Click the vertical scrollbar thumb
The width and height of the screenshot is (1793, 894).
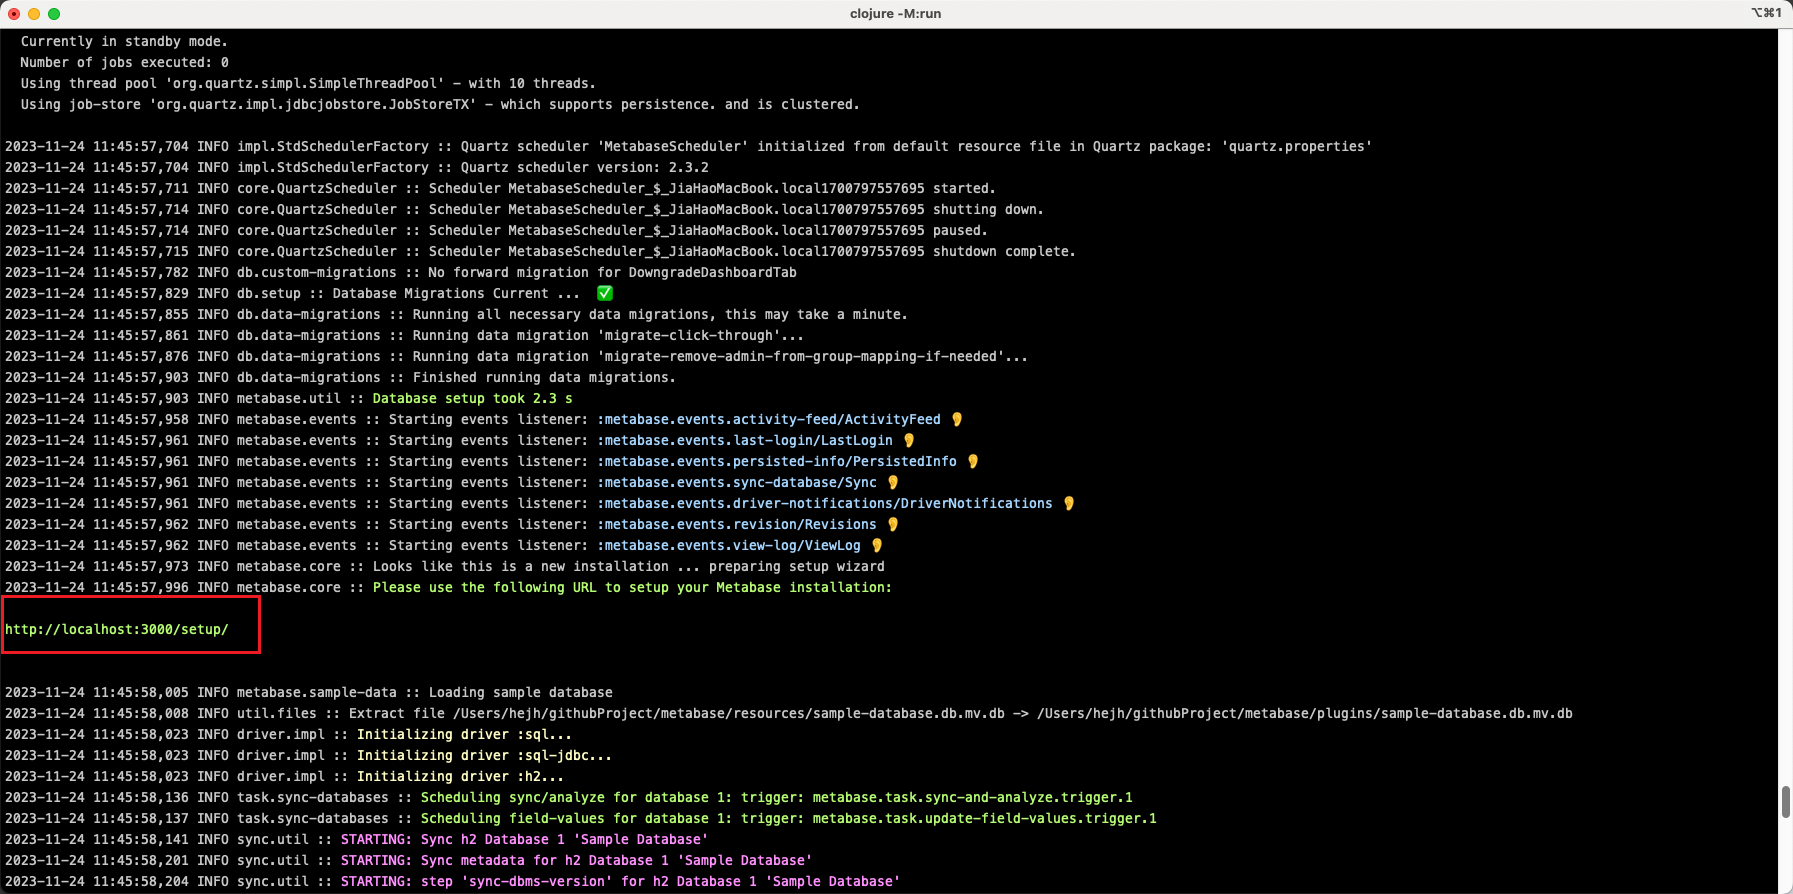coord(1785,802)
